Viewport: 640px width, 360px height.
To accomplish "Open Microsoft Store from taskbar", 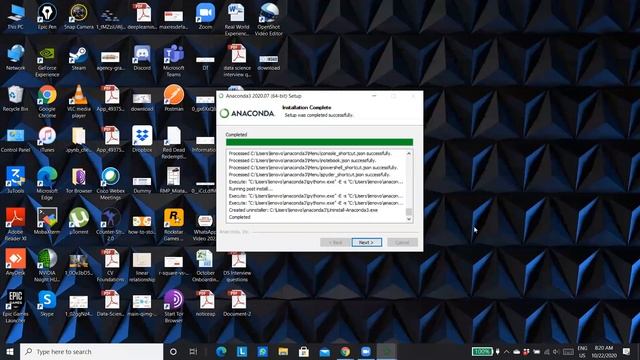I will coord(304,351).
